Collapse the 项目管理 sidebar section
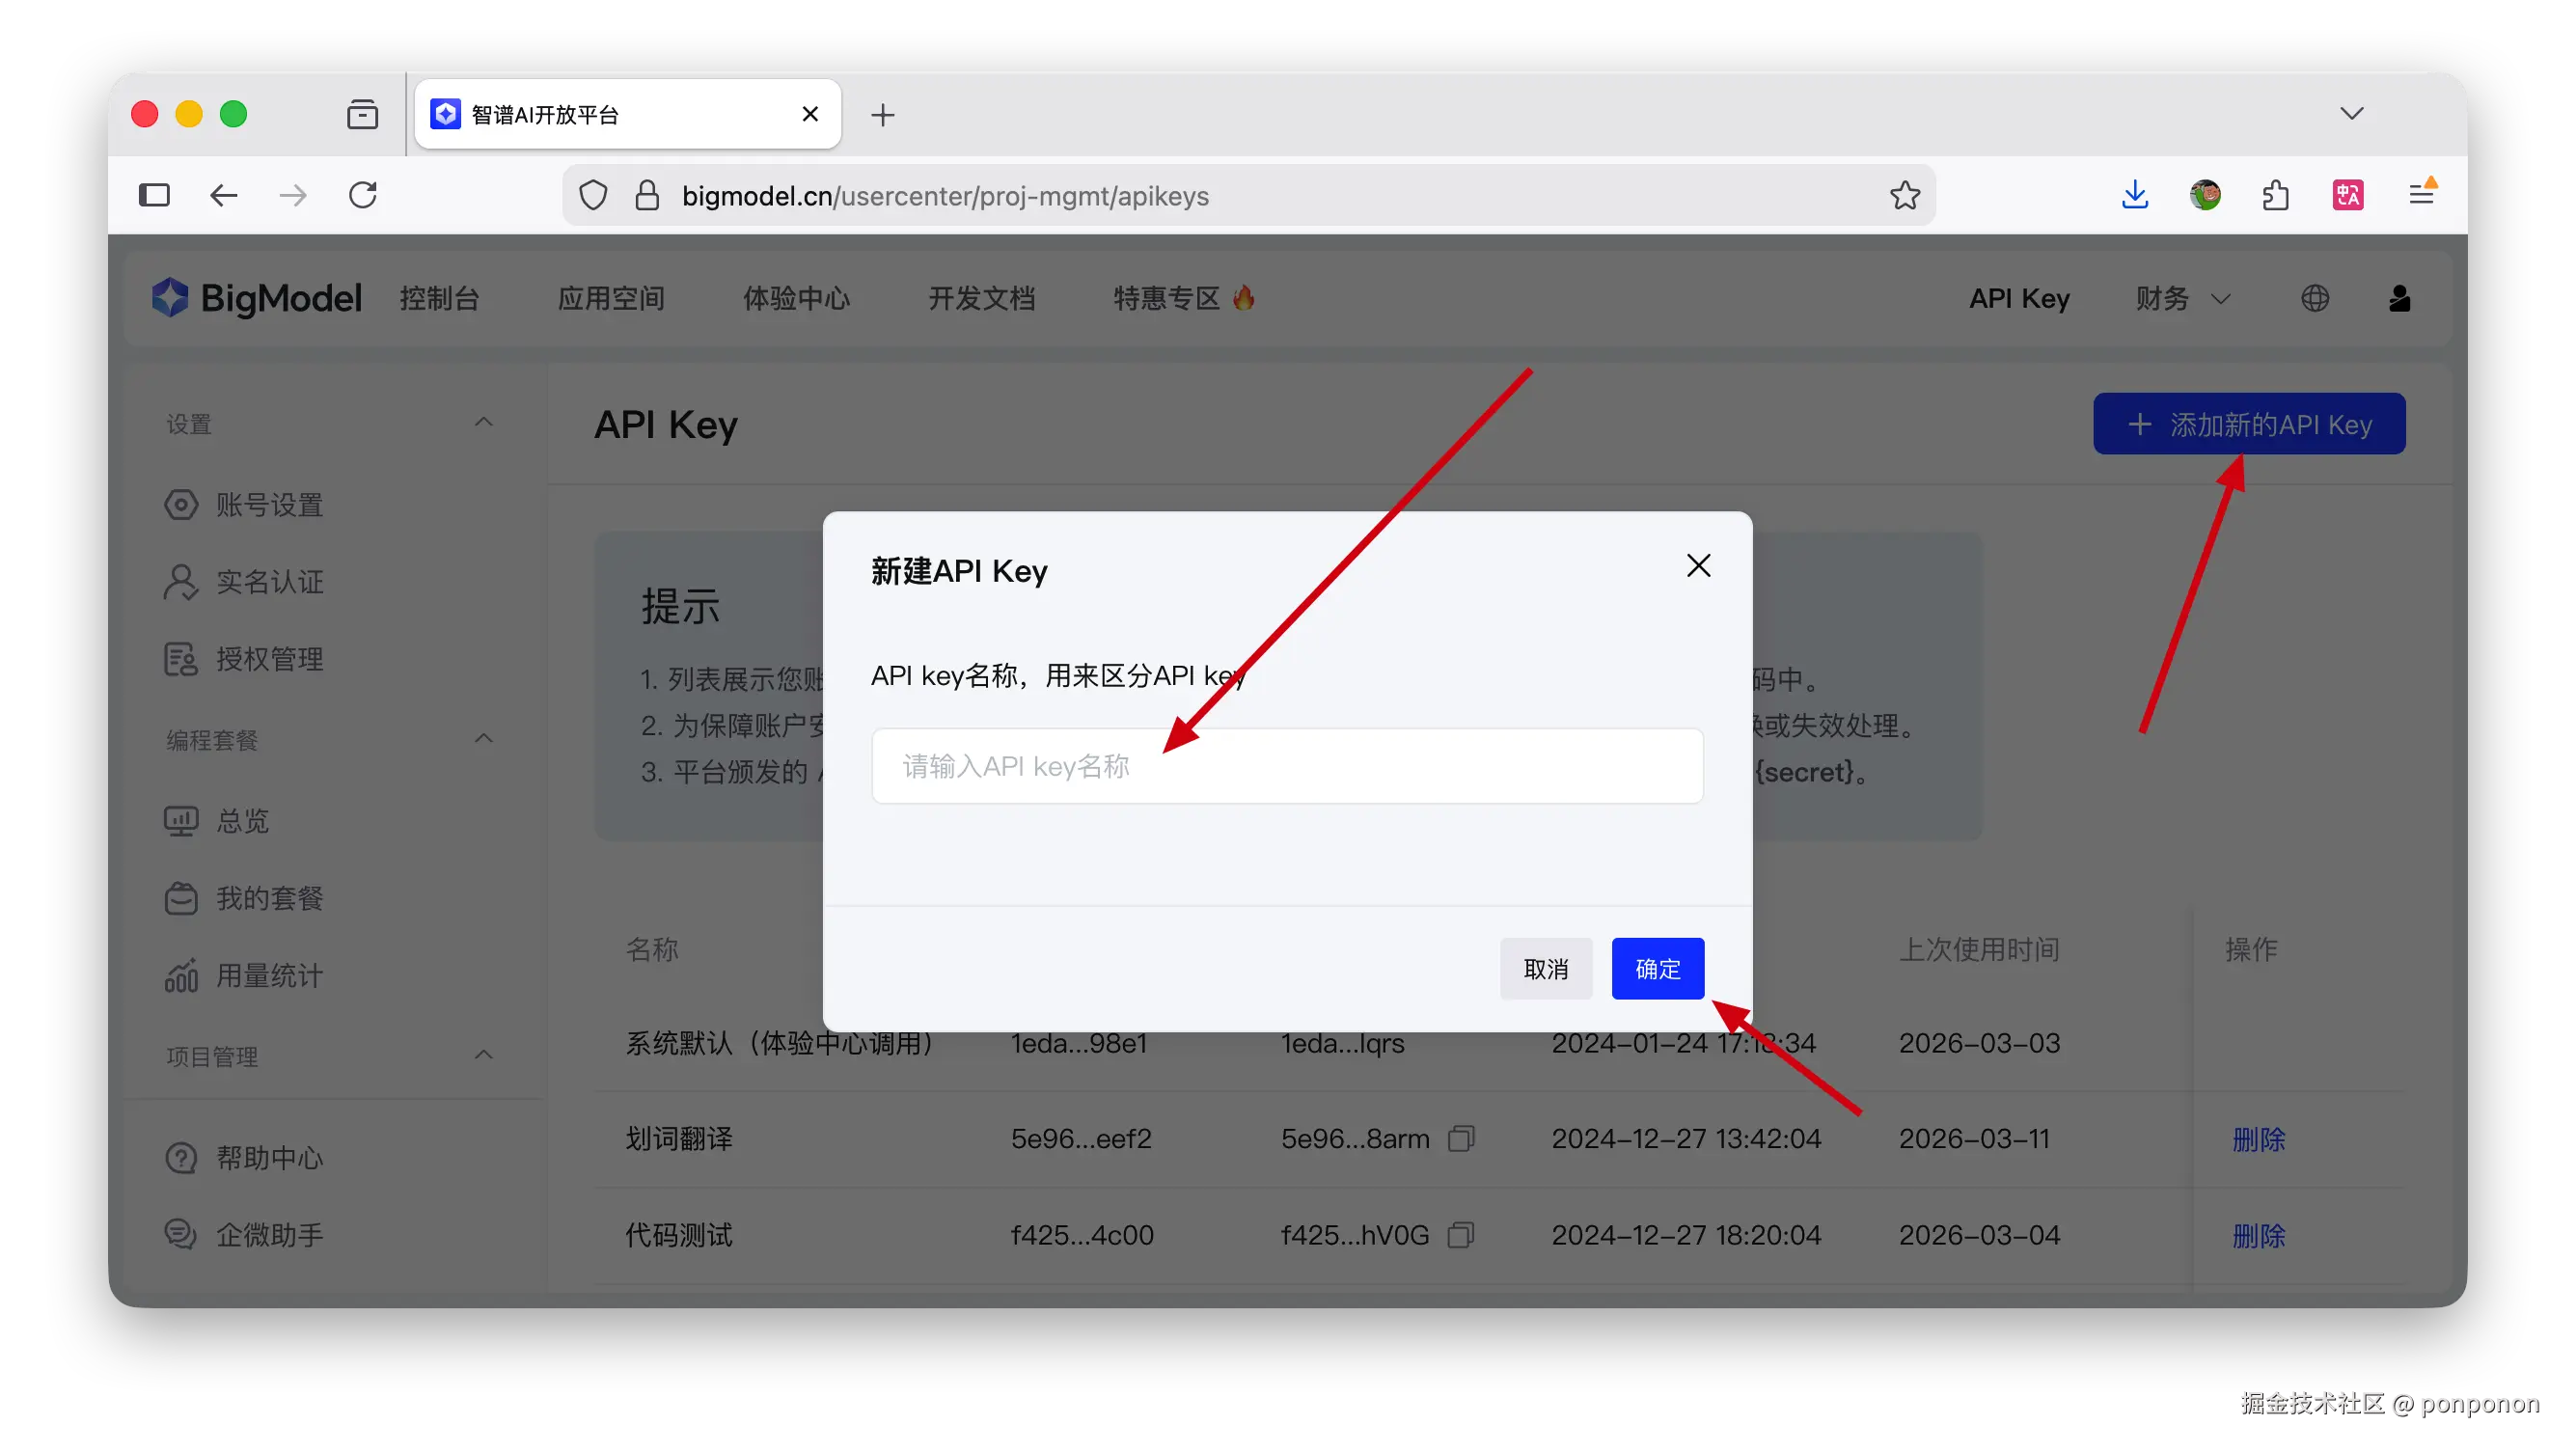This screenshot has height=1453, width=2576. click(x=484, y=1055)
